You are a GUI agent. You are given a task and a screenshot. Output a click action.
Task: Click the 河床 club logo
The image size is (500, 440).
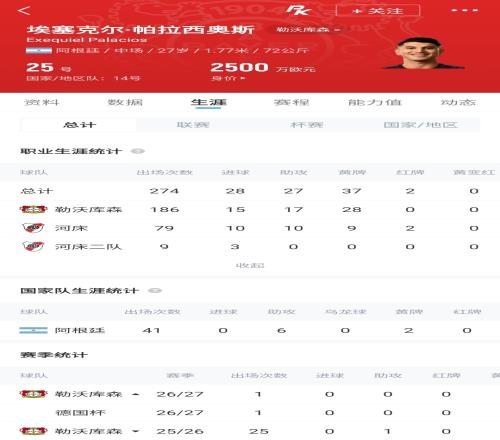33,228
